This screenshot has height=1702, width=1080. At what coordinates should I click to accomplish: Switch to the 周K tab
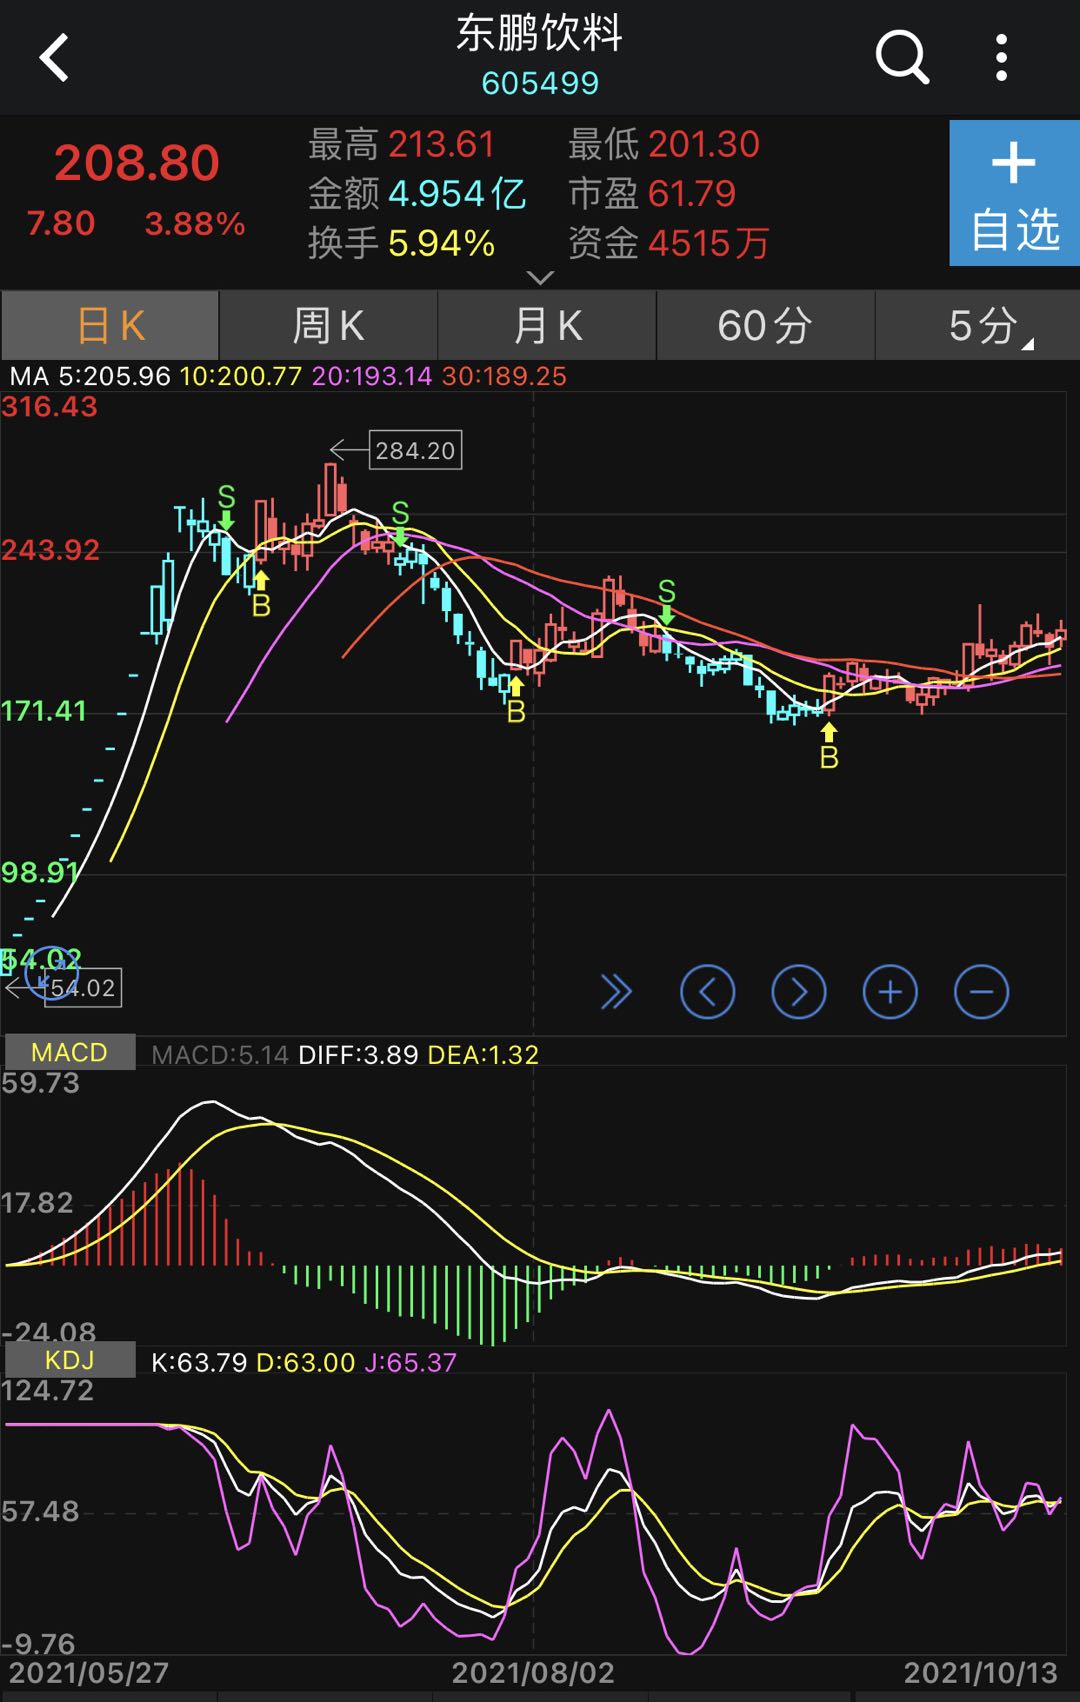click(328, 326)
